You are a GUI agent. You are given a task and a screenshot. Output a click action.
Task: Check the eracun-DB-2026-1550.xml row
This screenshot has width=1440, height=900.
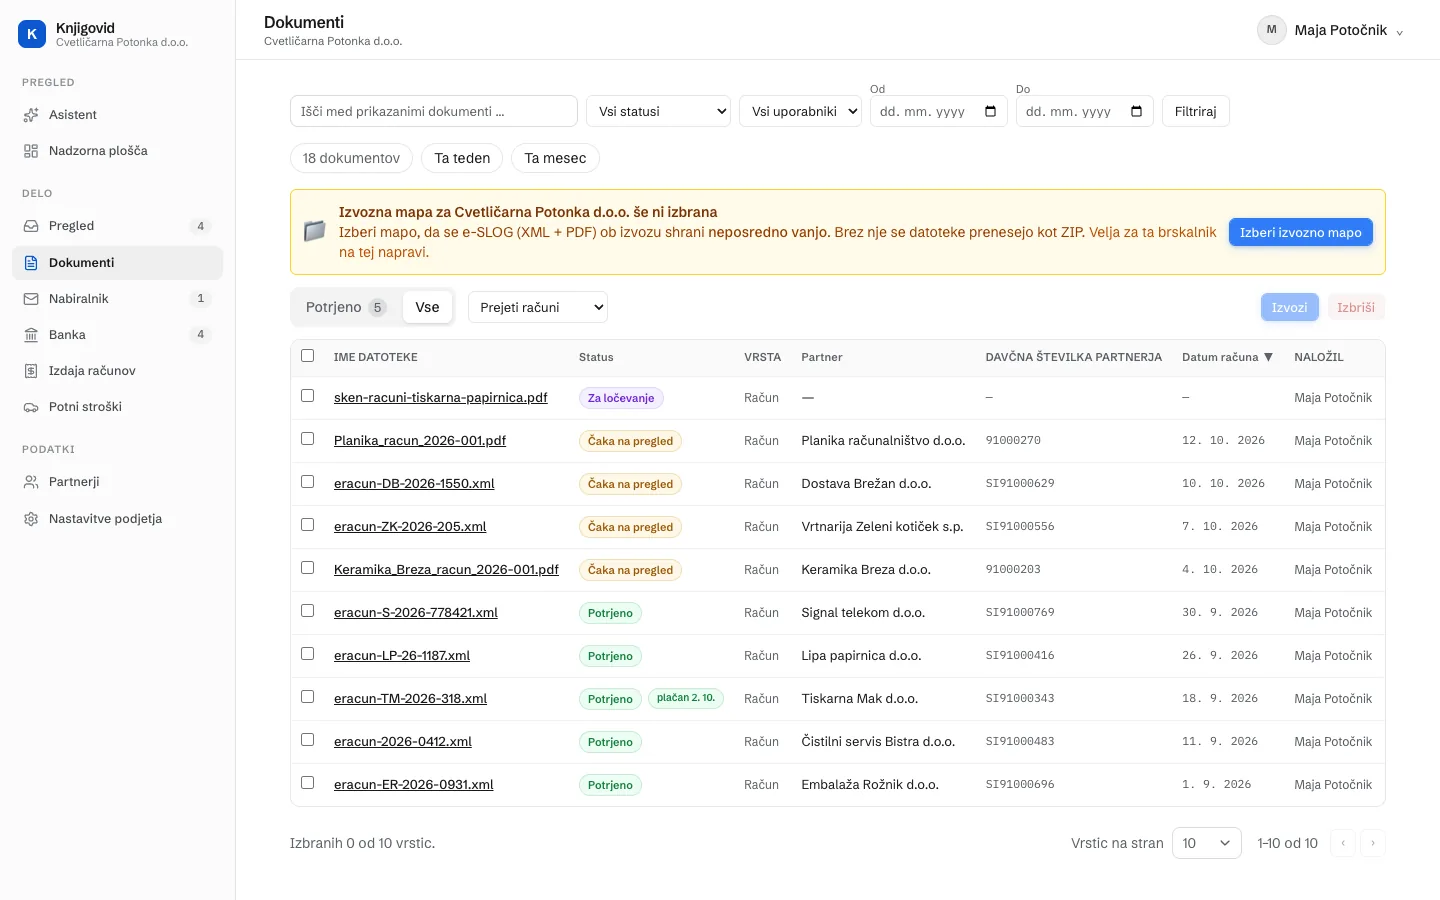click(307, 482)
